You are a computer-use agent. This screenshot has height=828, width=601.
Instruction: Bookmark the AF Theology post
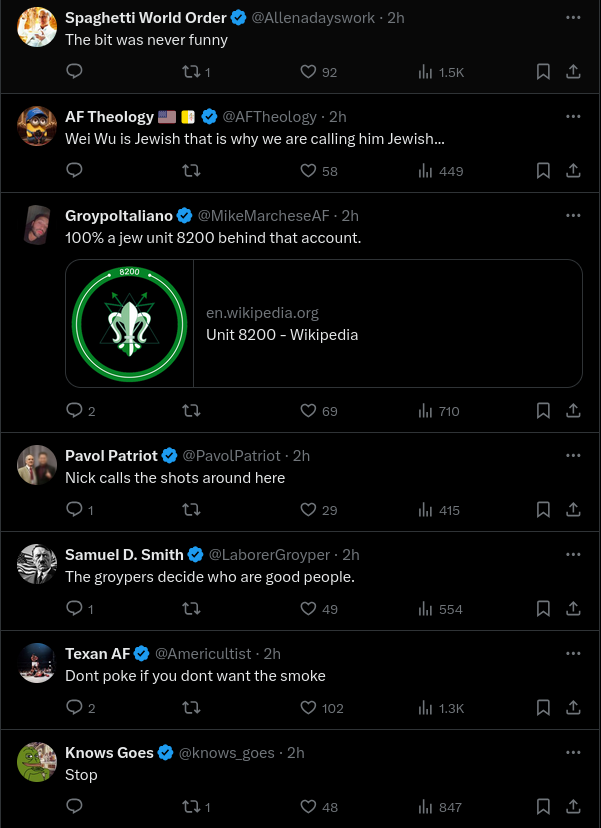pyautogui.click(x=543, y=170)
